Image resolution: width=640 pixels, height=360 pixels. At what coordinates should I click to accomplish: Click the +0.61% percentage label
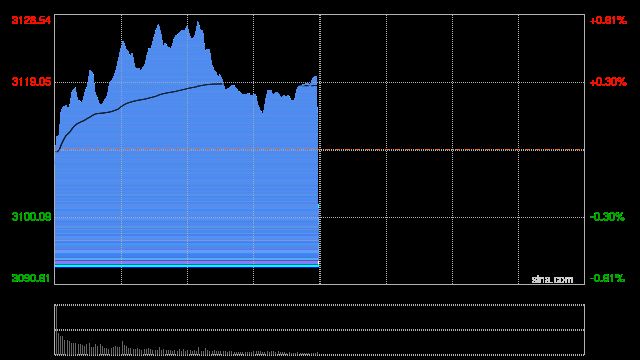tap(608, 20)
